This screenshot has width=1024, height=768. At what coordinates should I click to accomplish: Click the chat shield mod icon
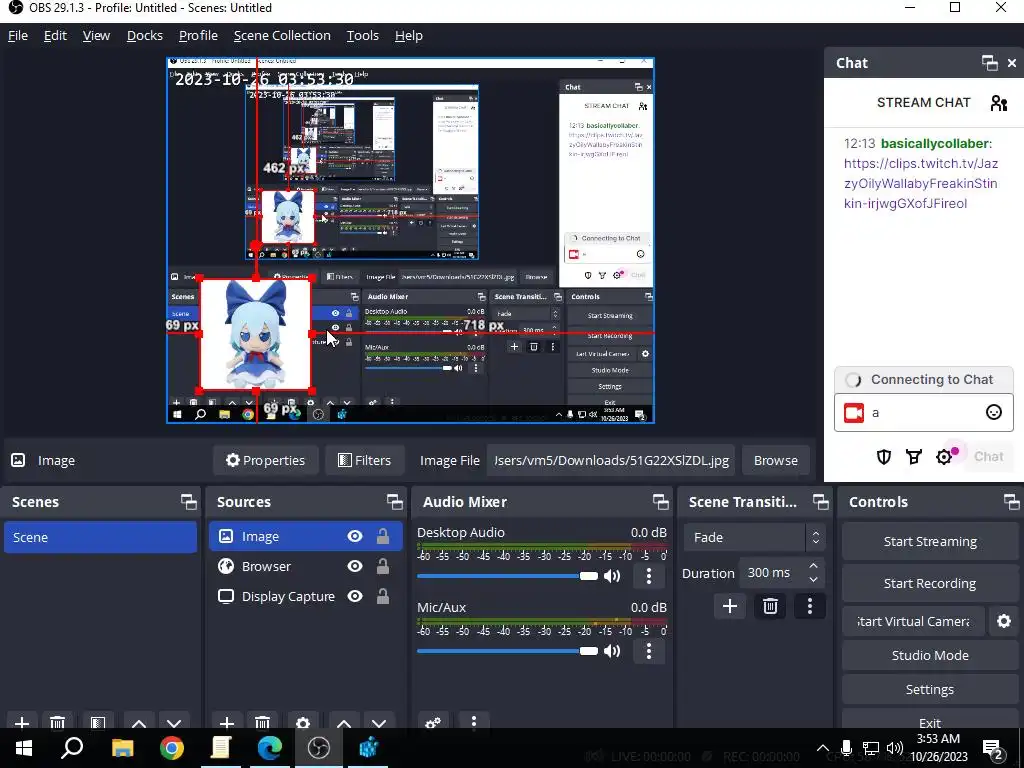pos(884,456)
